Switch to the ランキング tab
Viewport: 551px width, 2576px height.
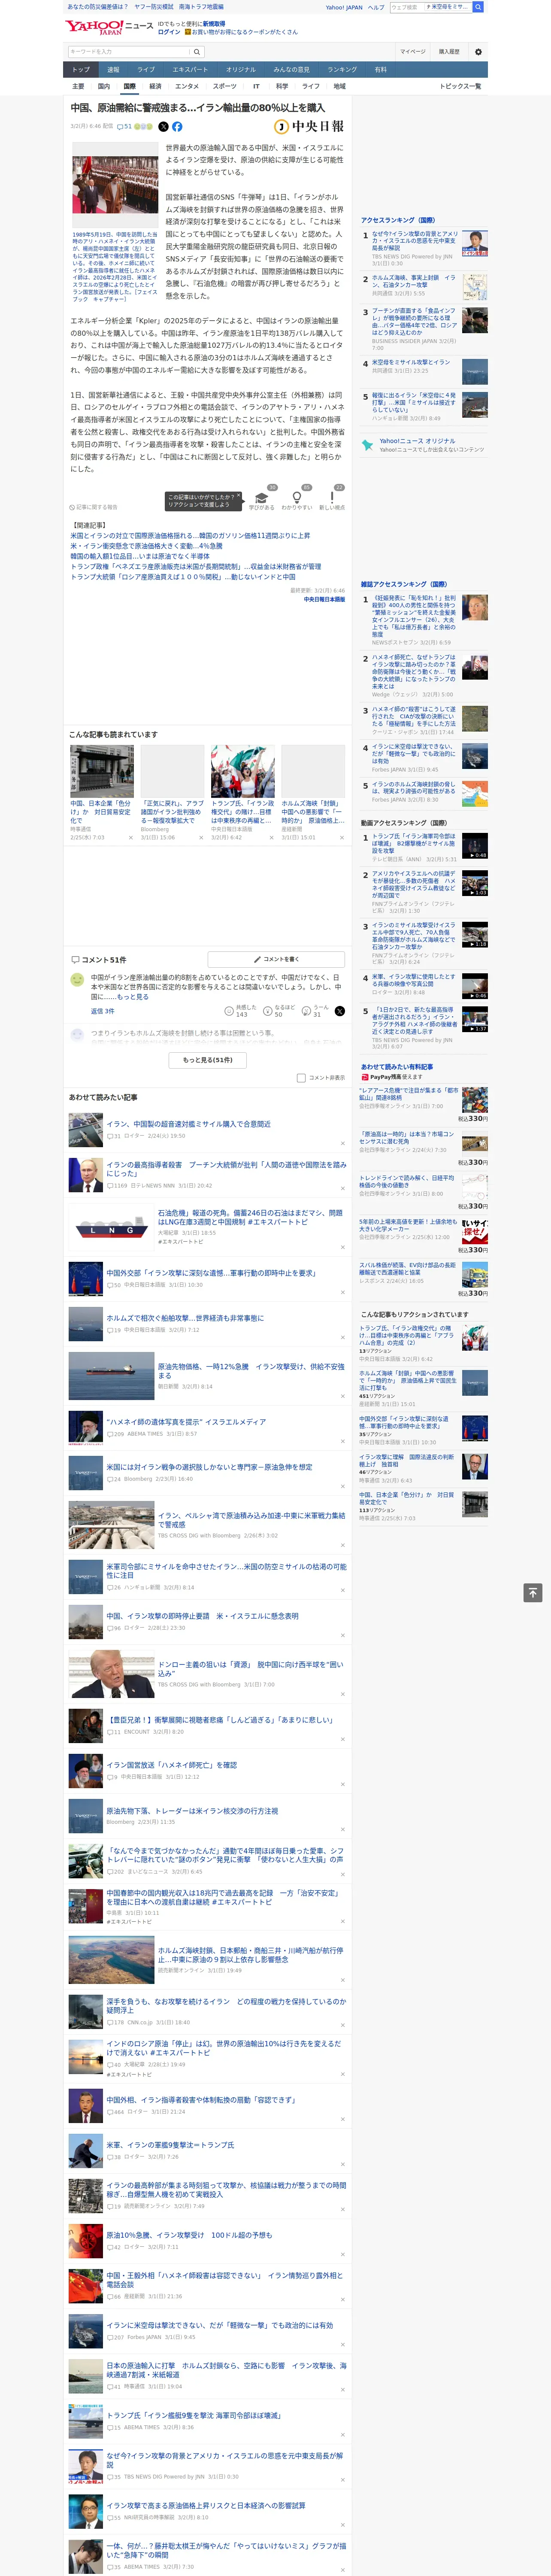[x=342, y=70]
